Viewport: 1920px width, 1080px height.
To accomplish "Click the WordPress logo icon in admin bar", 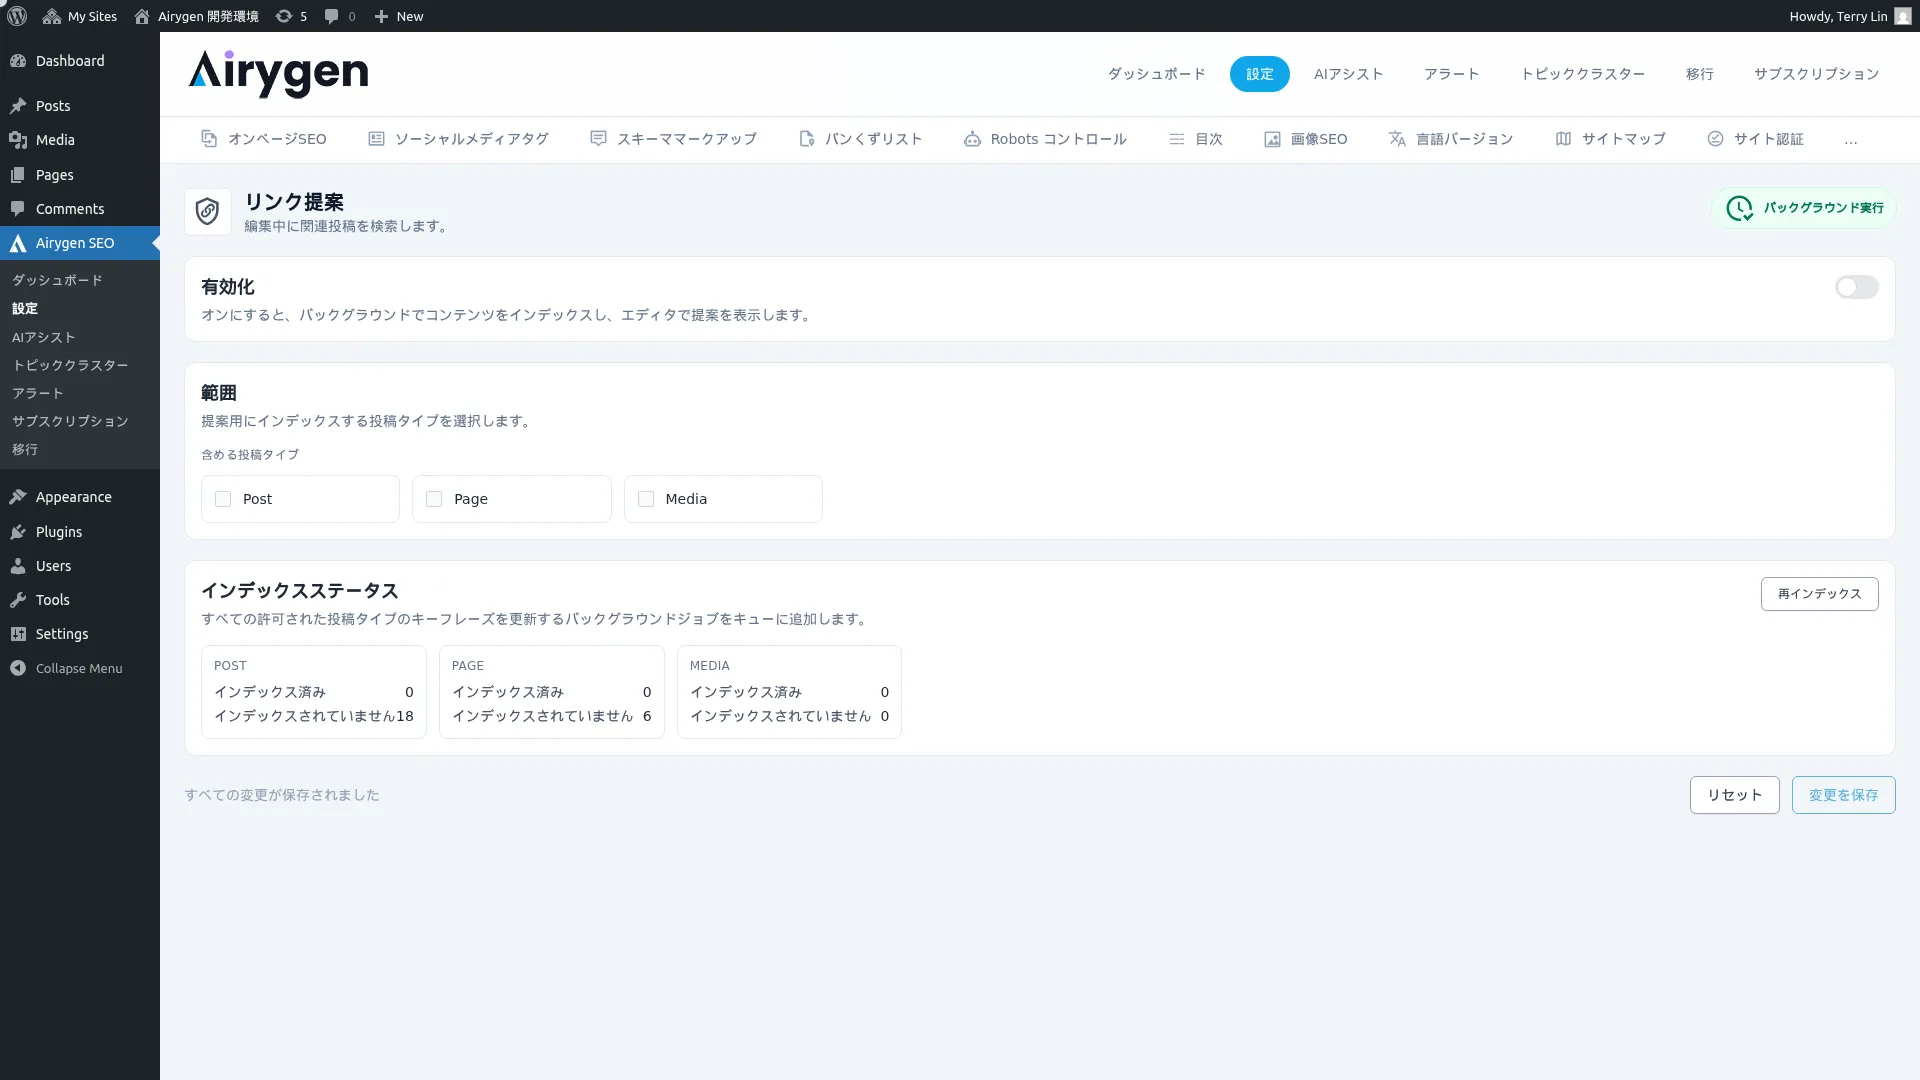I will pyautogui.click(x=16, y=16).
